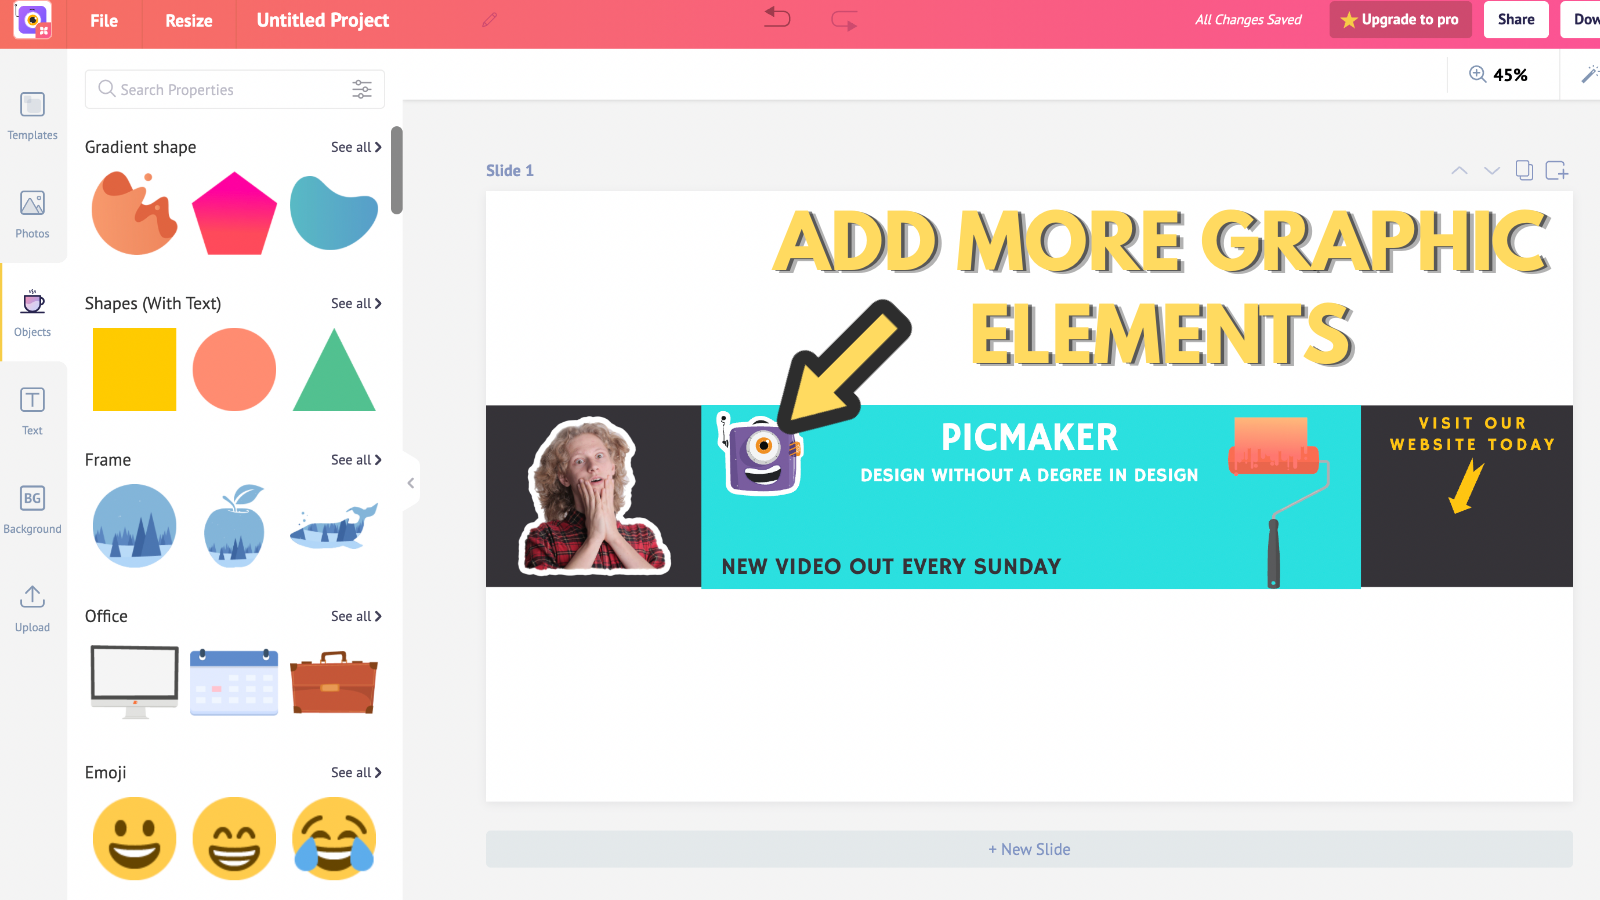Select the surprised person photo on canvas
The image size is (1600, 900).
click(x=595, y=496)
